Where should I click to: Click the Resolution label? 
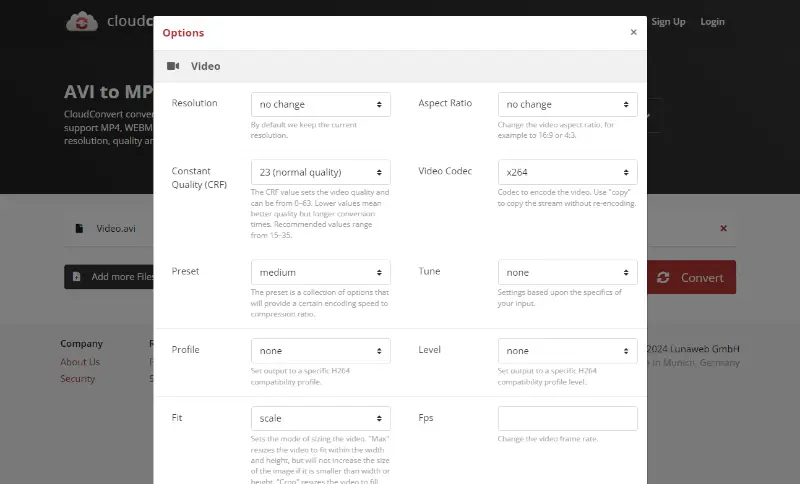[194, 103]
